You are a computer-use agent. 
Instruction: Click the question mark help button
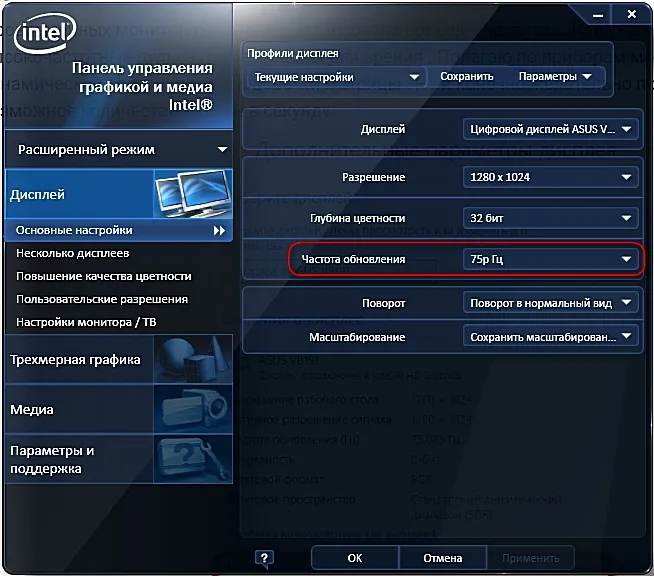[x=264, y=558]
